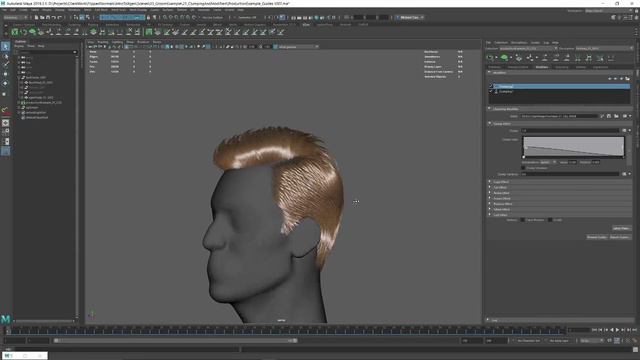The image size is (640, 360).
Task: Click the first green XGen shelf icon
Action: point(15,32)
